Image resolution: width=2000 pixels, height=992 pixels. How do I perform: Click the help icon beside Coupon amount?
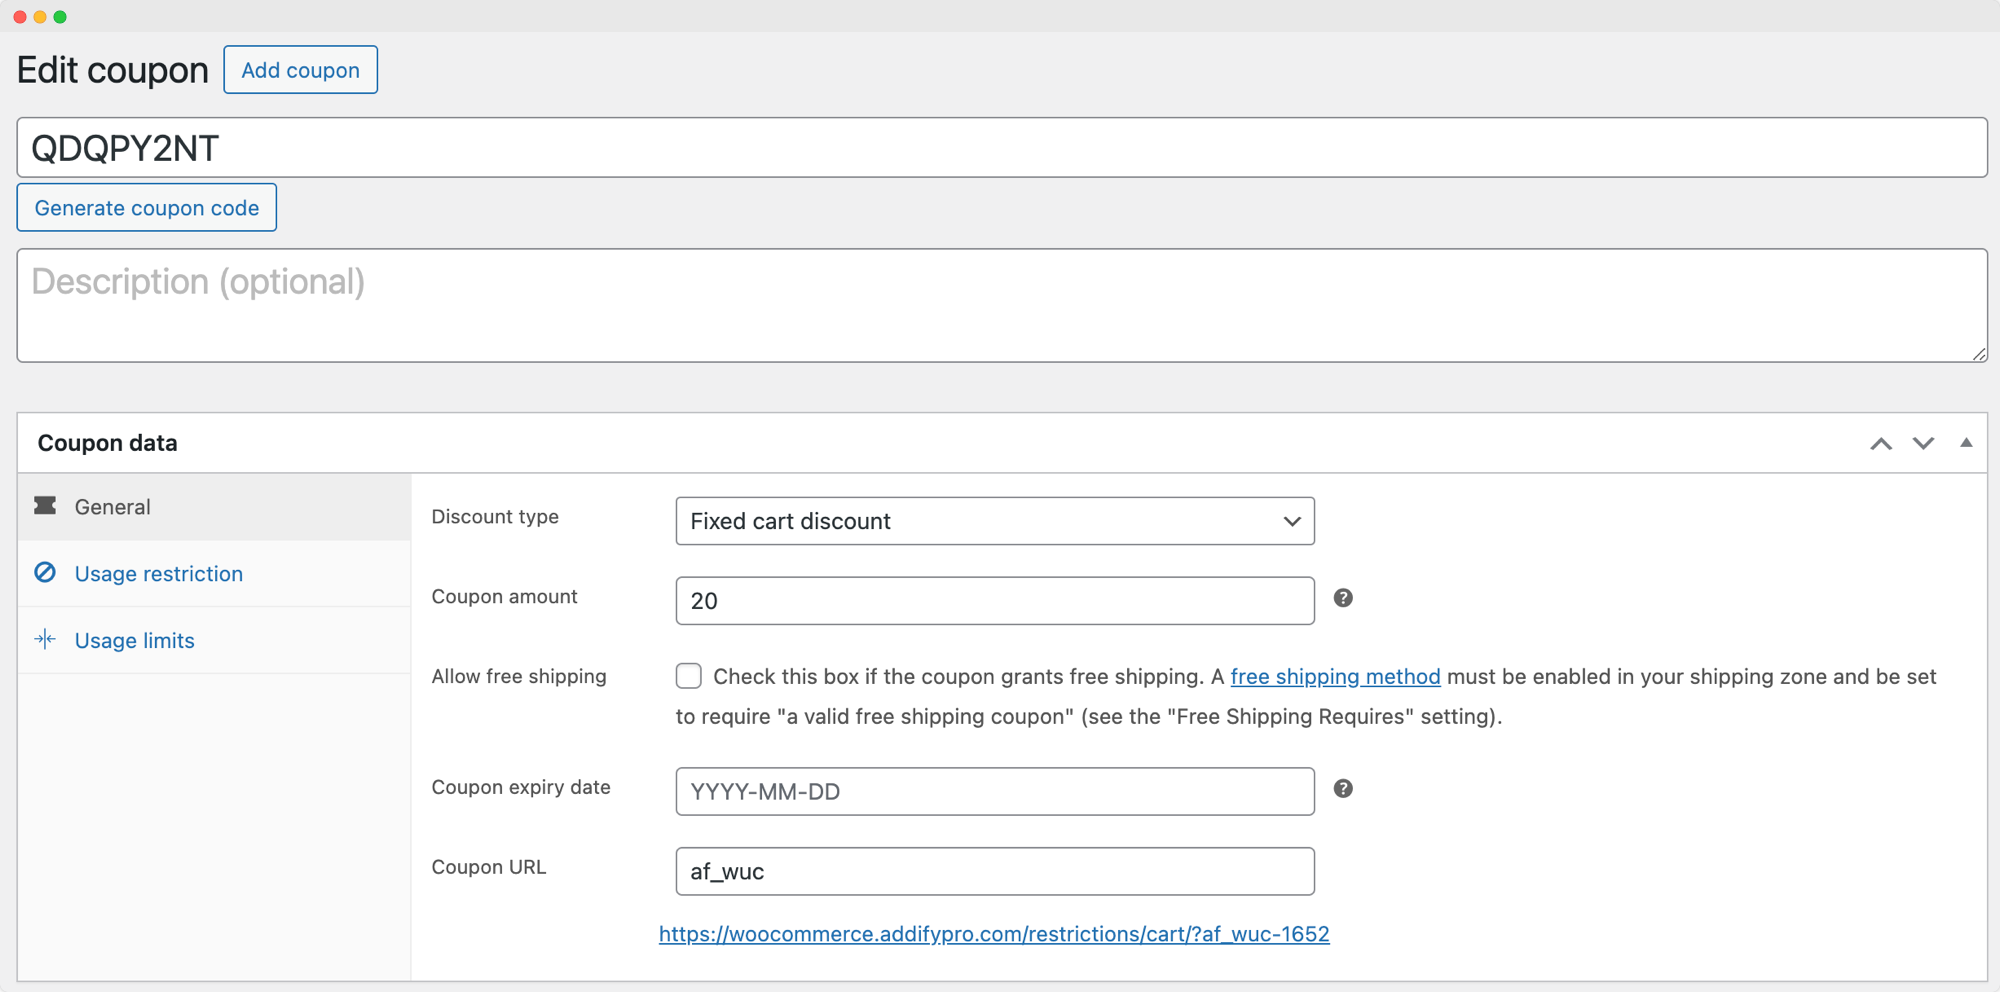coord(1344,598)
